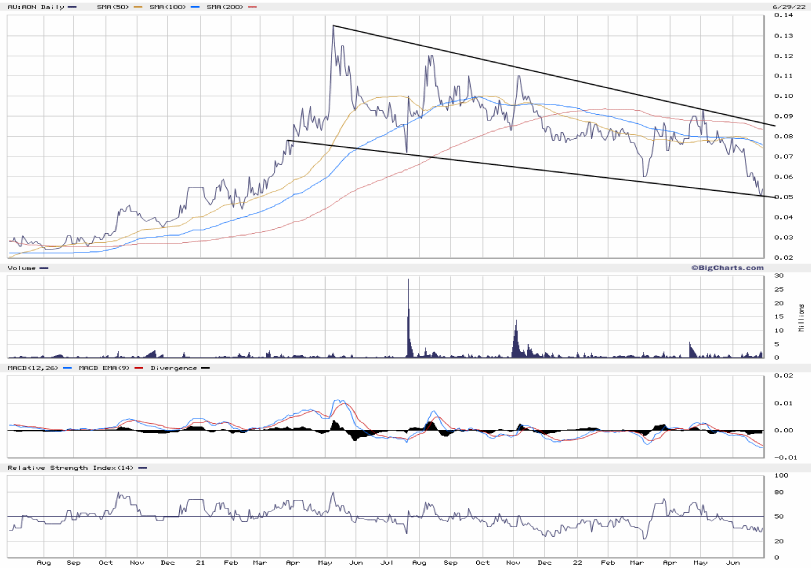The width and height of the screenshot is (811, 571).
Task: Click the 6/29/22 date label
Action: (x=788, y=7)
